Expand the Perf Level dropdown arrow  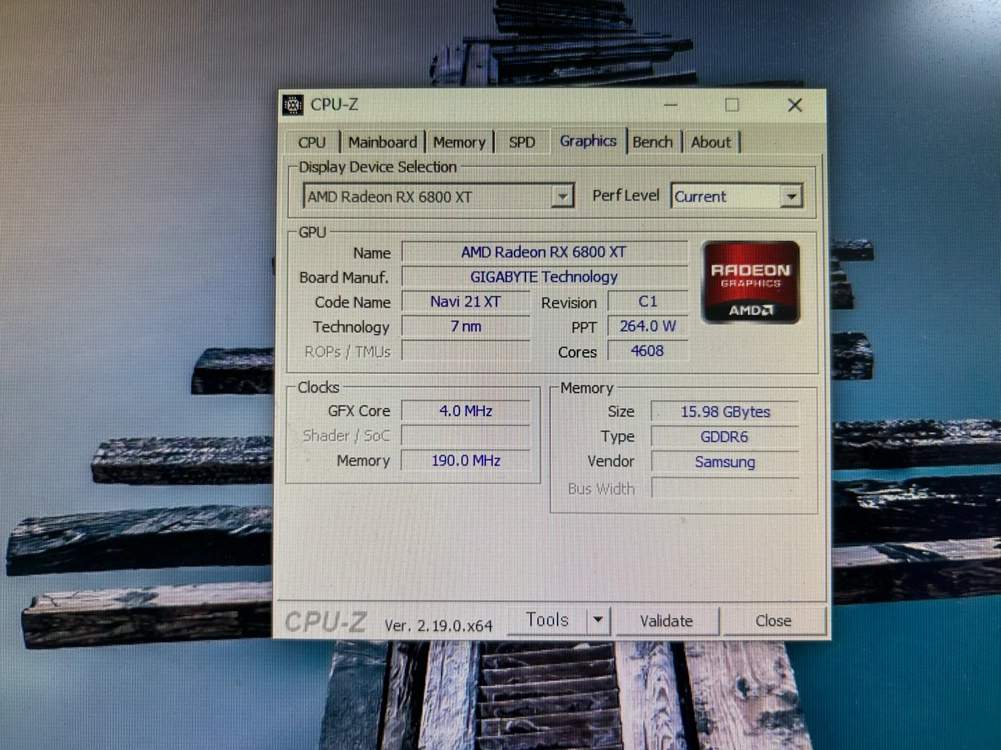click(791, 197)
